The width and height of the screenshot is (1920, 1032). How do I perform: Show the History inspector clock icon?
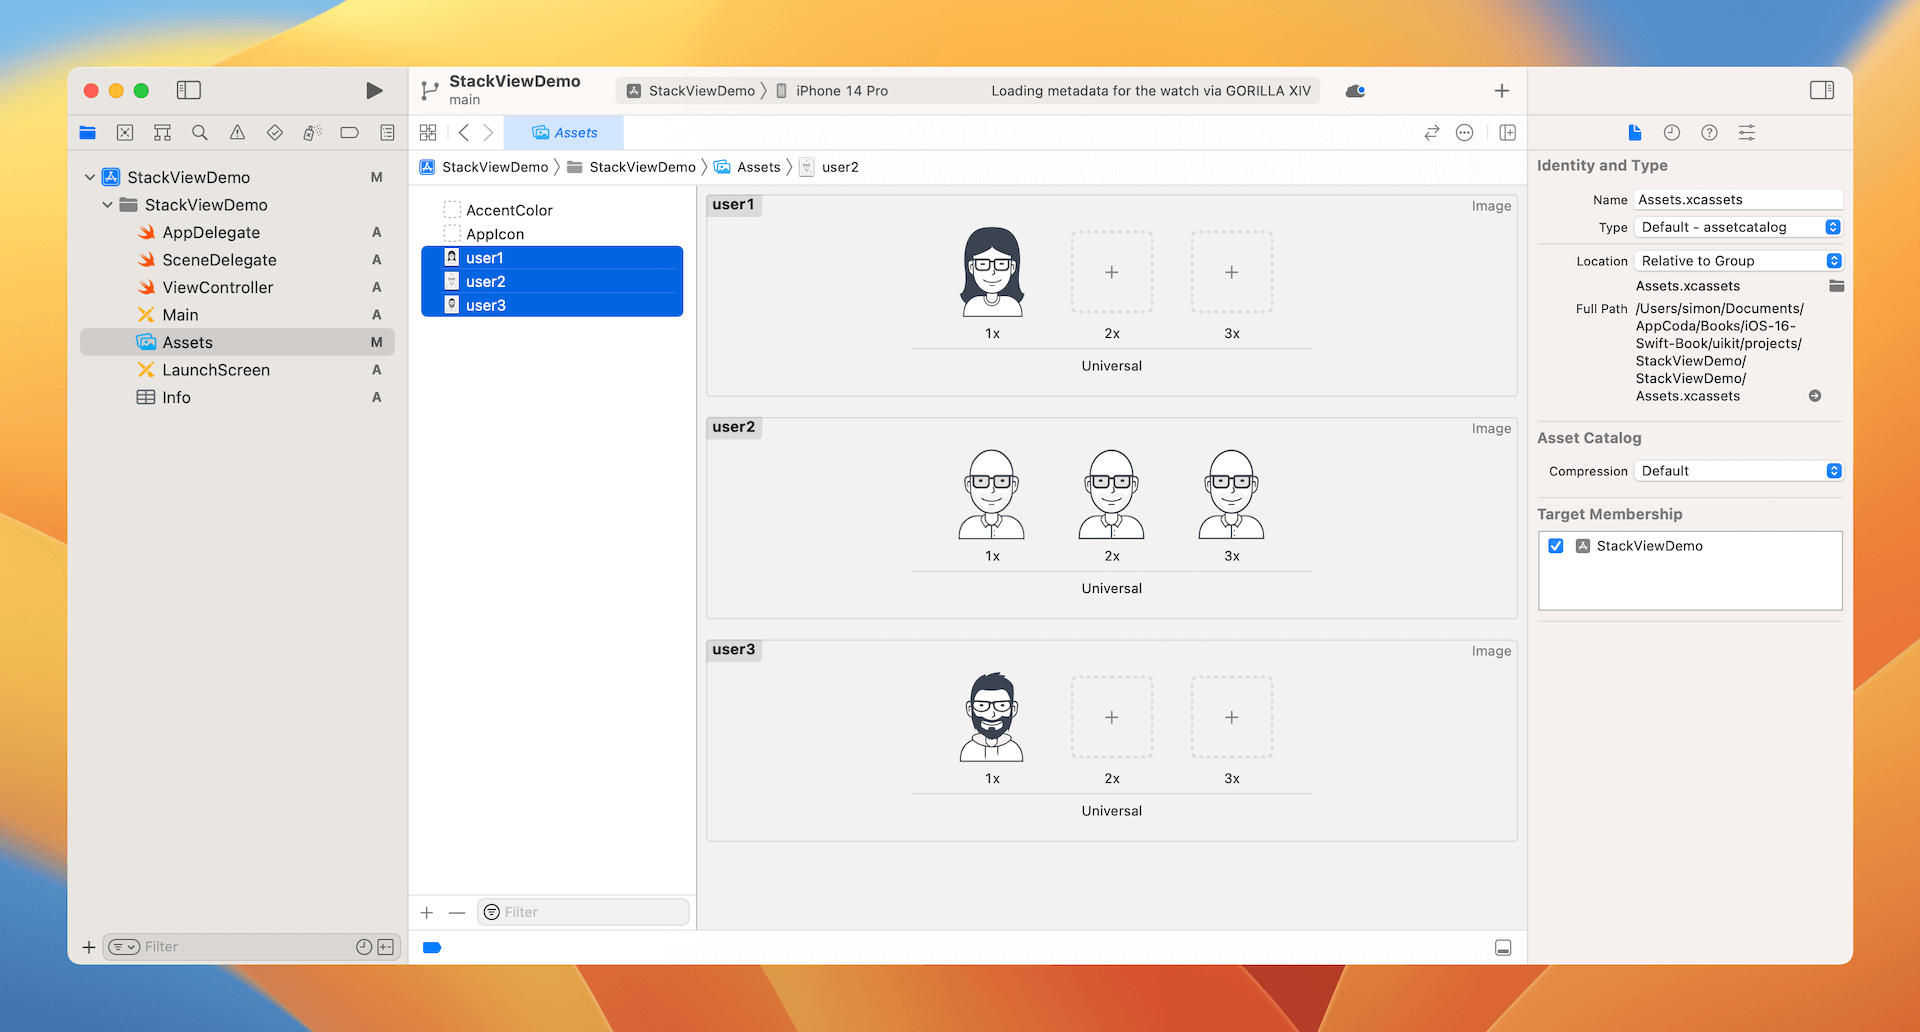point(1671,133)
